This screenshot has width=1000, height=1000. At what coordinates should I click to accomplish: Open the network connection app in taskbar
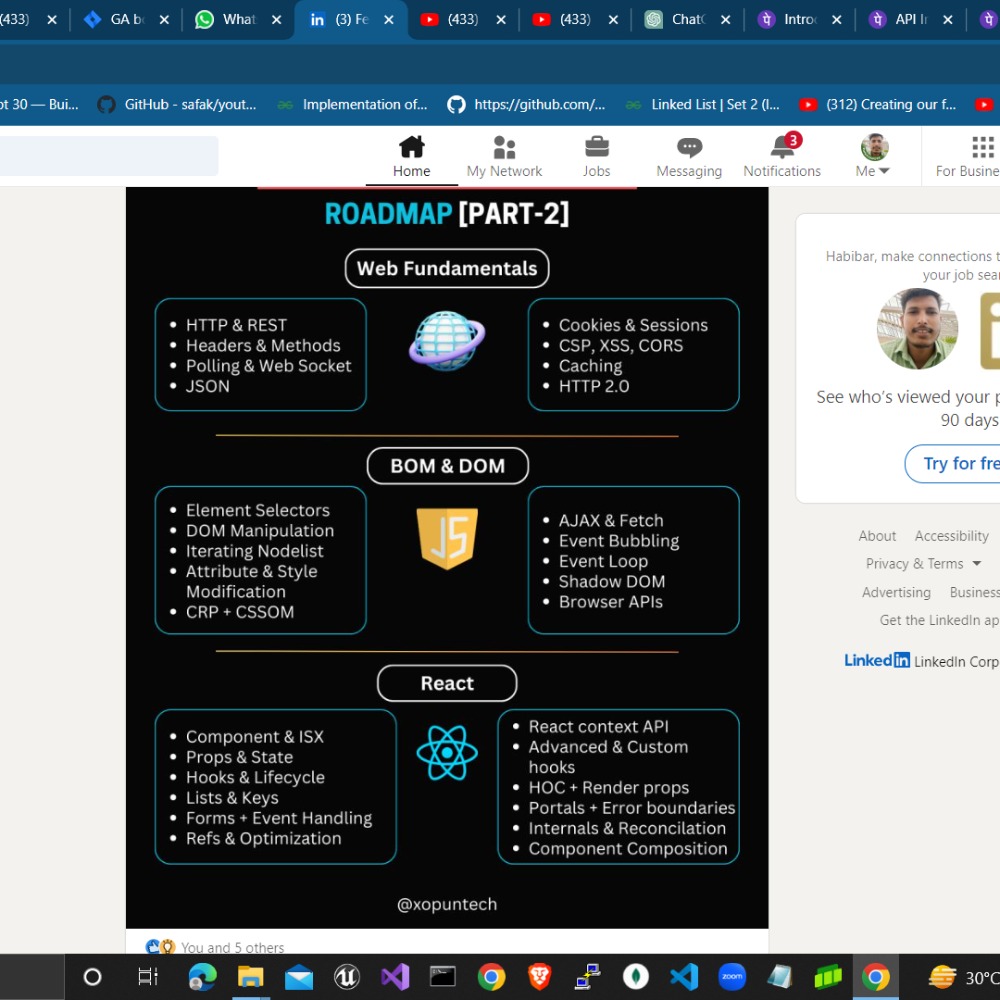[x=587, y=976]
